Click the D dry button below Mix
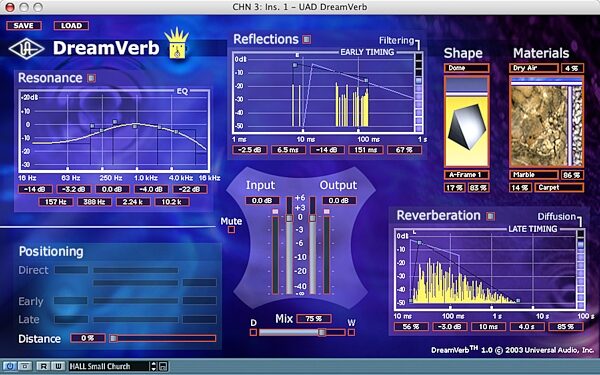Image resolution: width=600 pixels, height=375 pixels. [253, 332]
